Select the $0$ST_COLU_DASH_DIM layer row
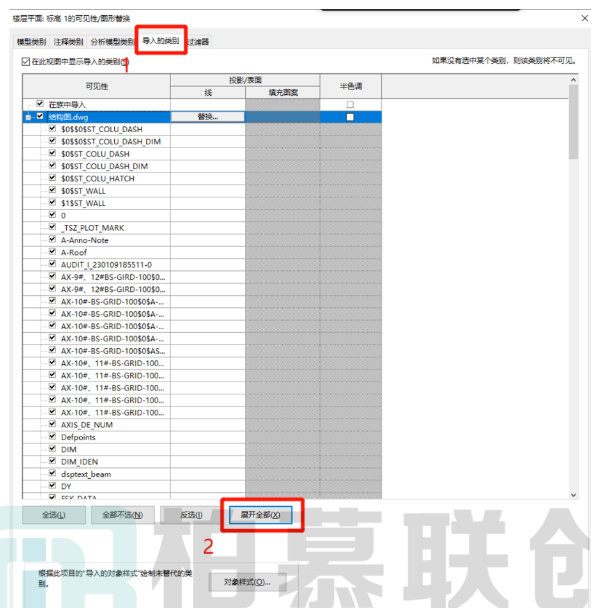 pyautogui.click(x=104, y=166)
